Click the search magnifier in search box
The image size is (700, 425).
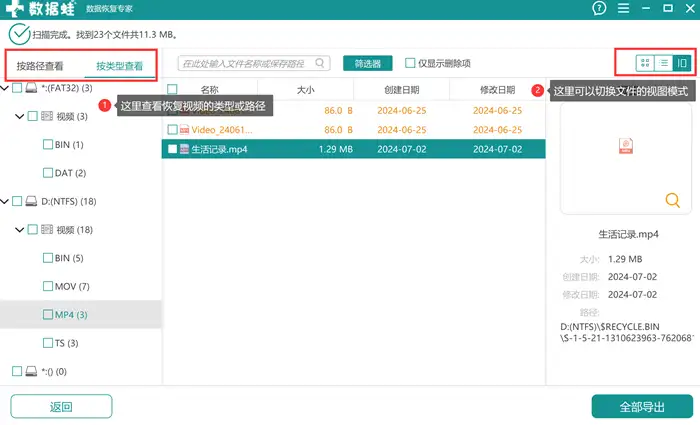point(320,63)
